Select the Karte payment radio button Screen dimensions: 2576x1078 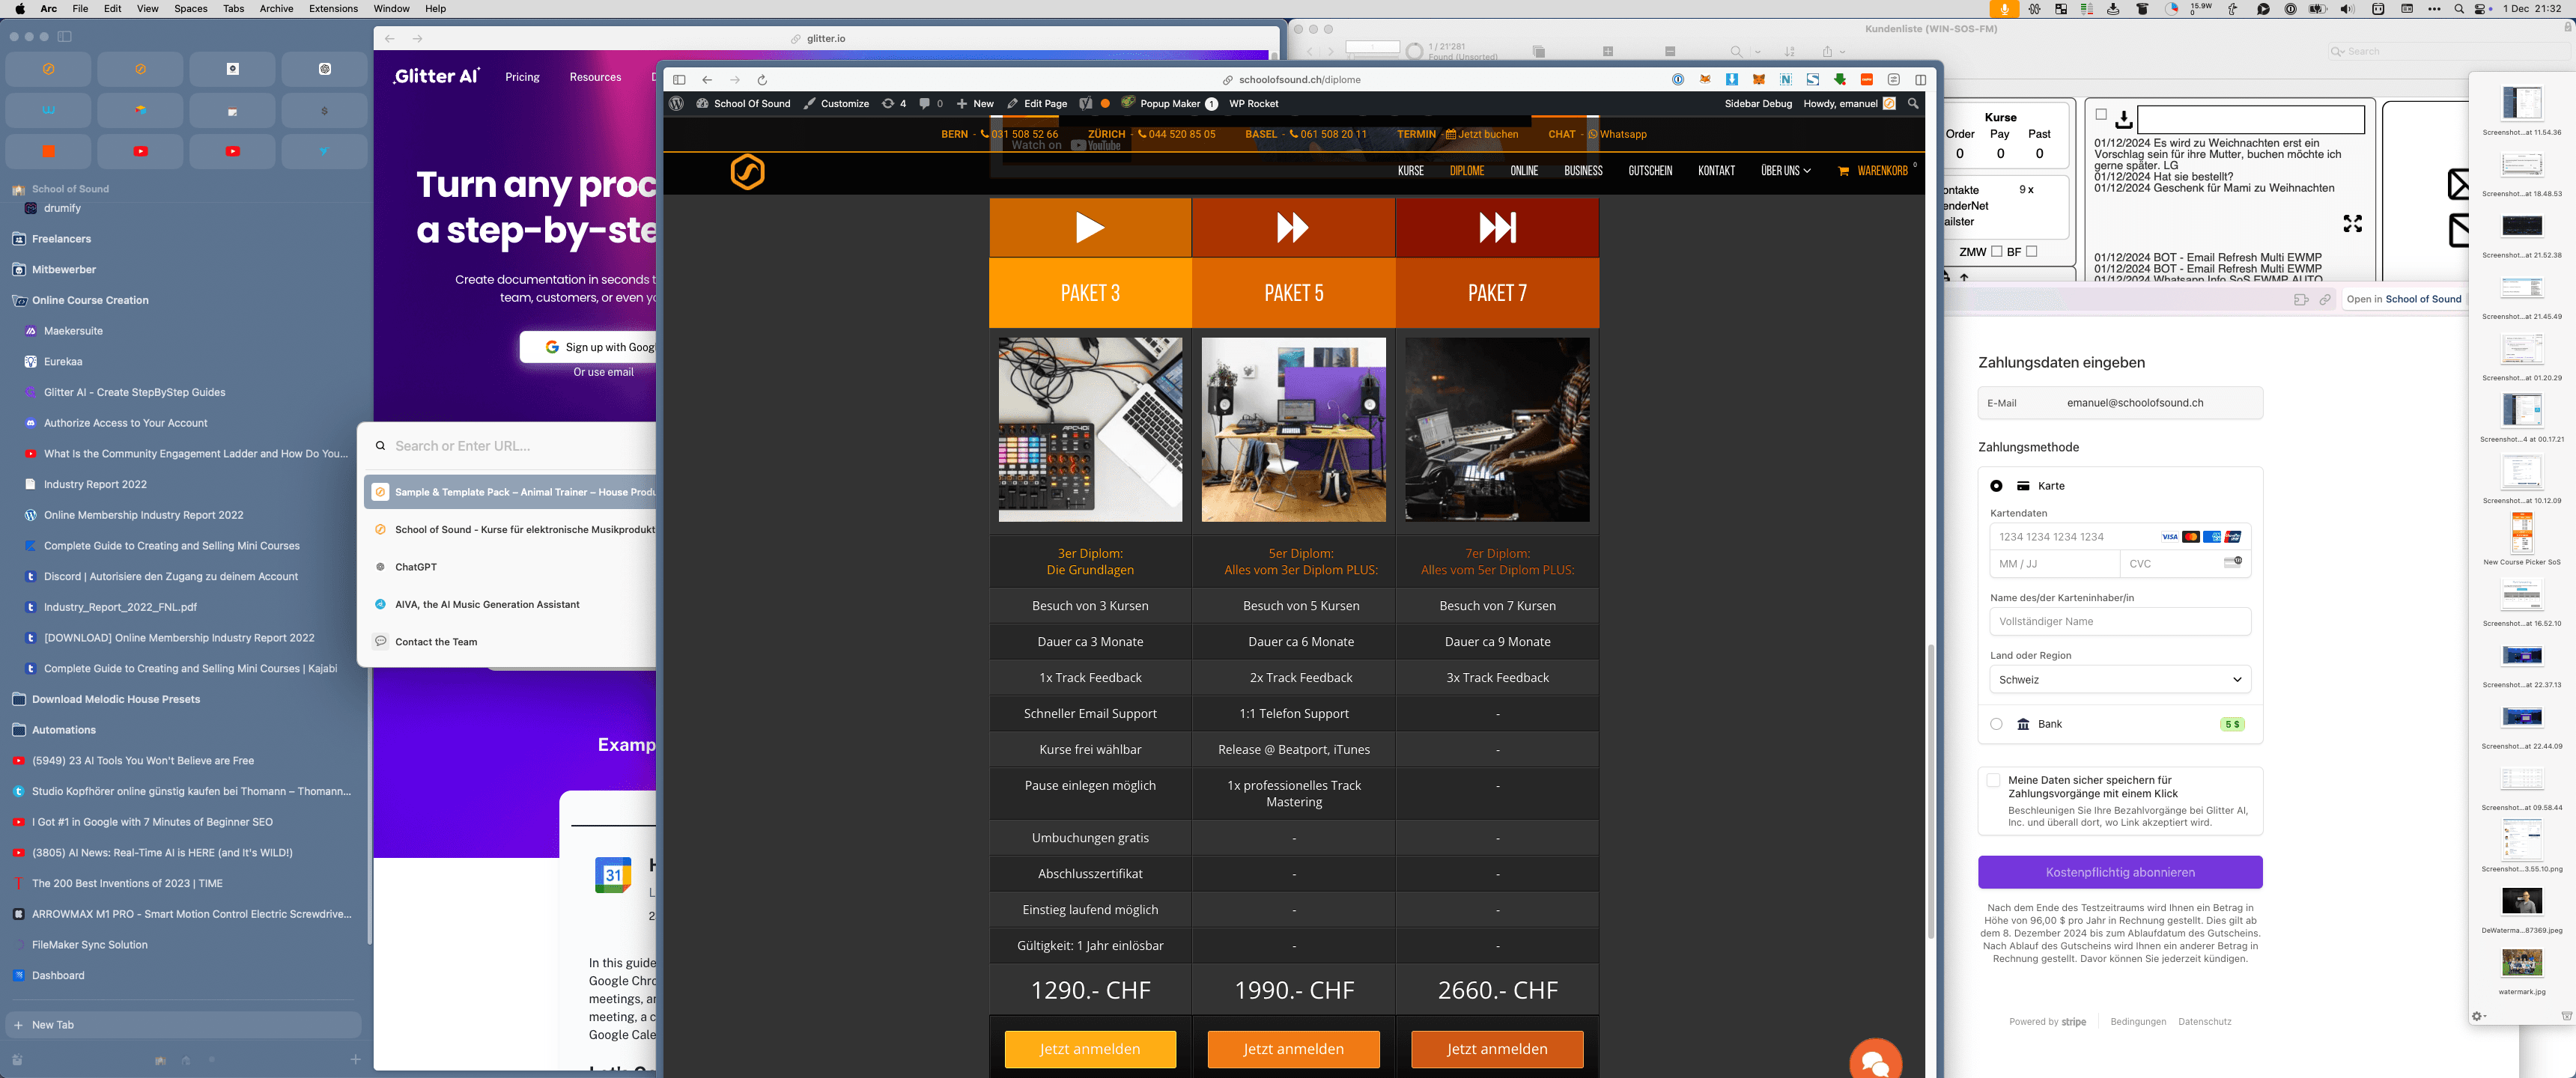click(x=1996, y=486)
